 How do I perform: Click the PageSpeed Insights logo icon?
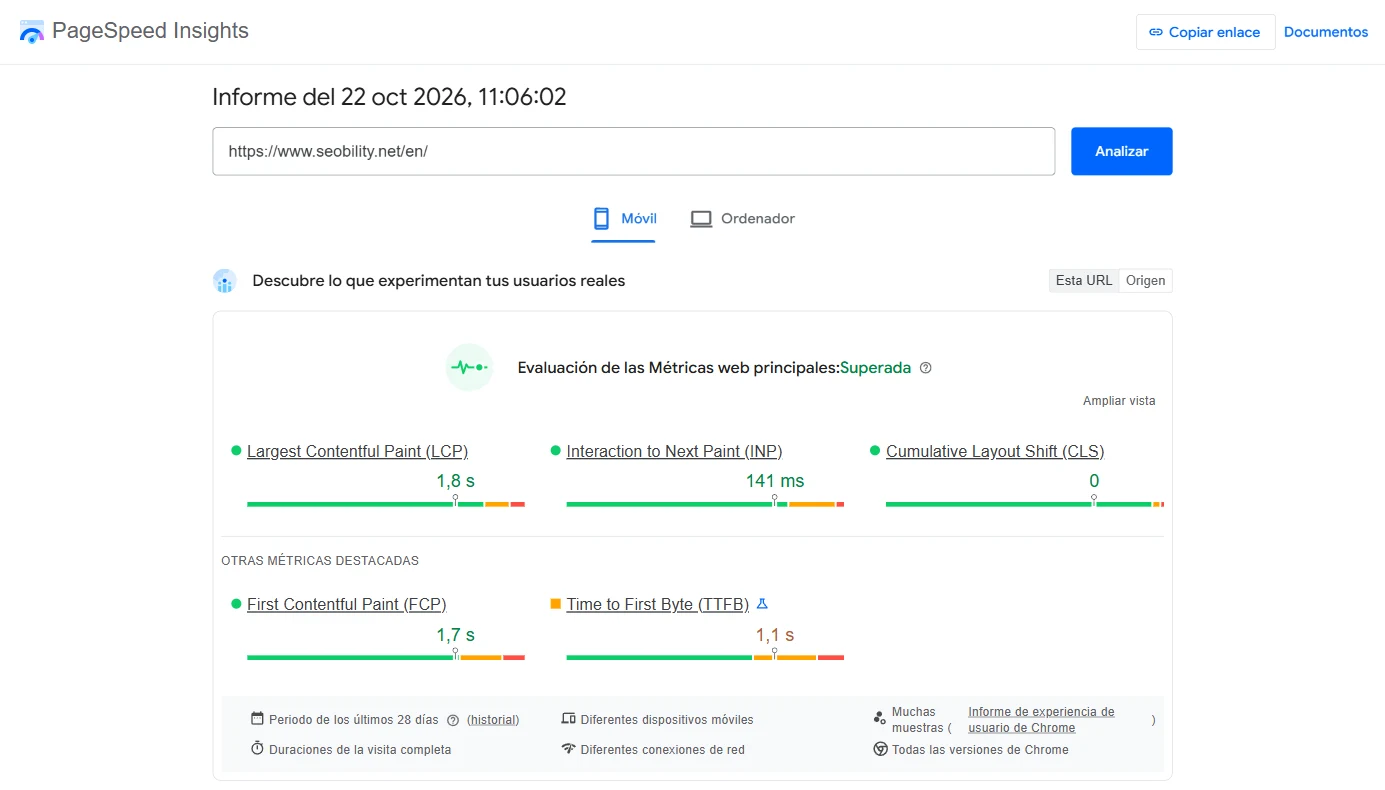32,31
